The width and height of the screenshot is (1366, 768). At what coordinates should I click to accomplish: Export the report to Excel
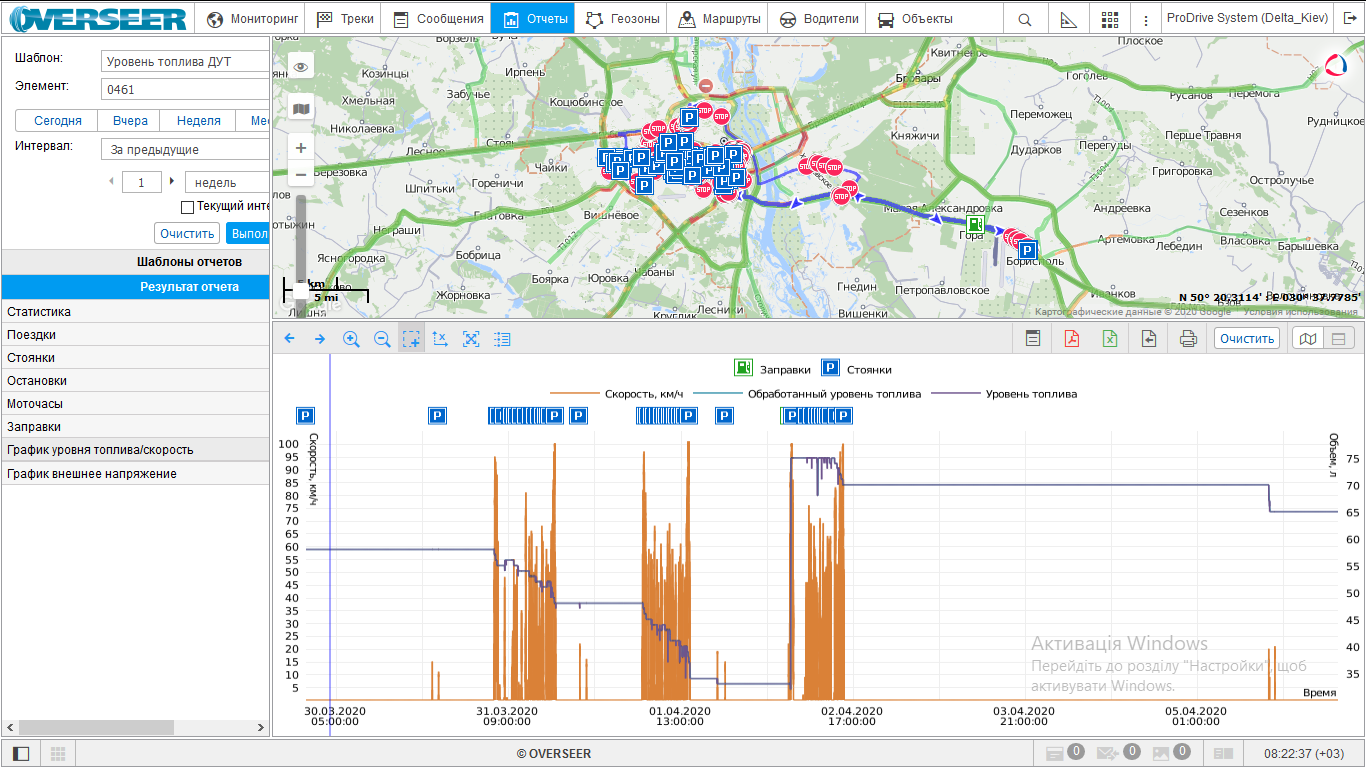pyautogui.click(x=1110, y=339)
